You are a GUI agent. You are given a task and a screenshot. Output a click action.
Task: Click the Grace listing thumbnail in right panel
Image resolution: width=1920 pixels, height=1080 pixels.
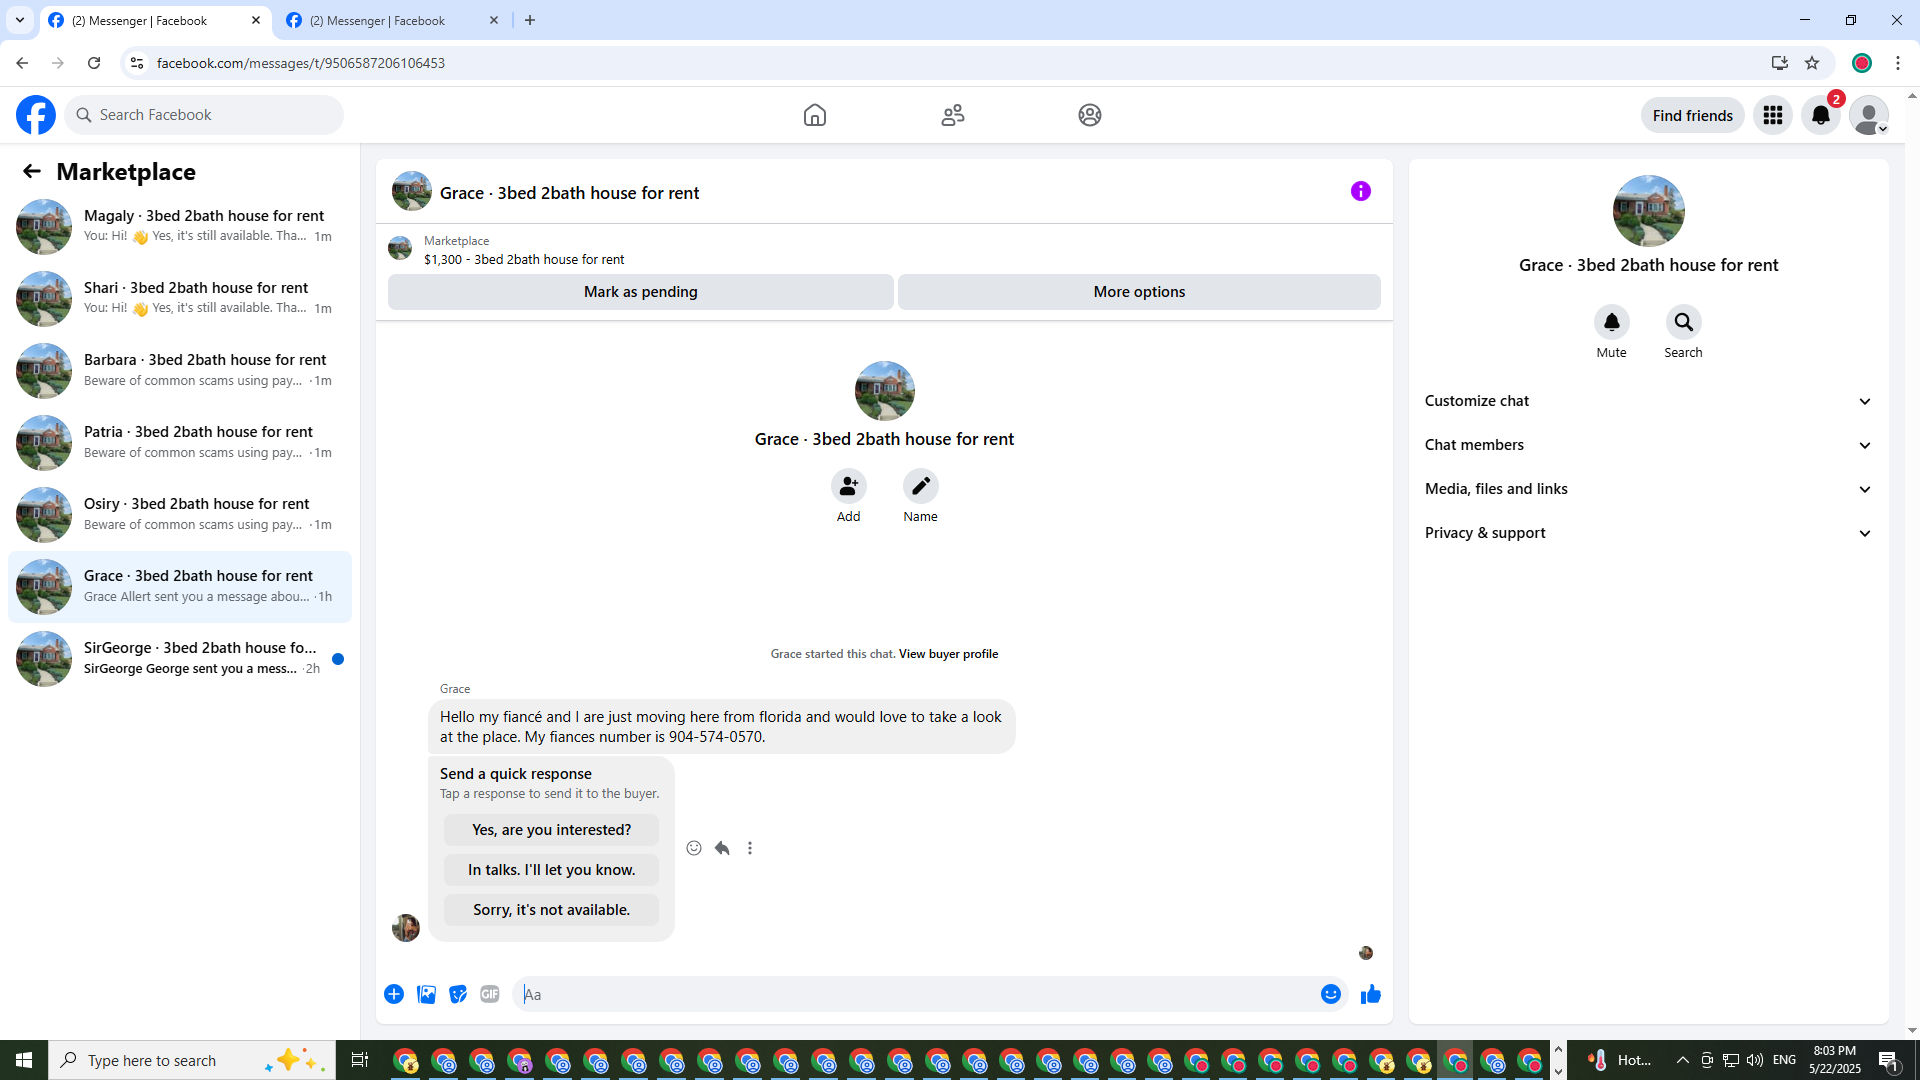tap(1649, 211)
